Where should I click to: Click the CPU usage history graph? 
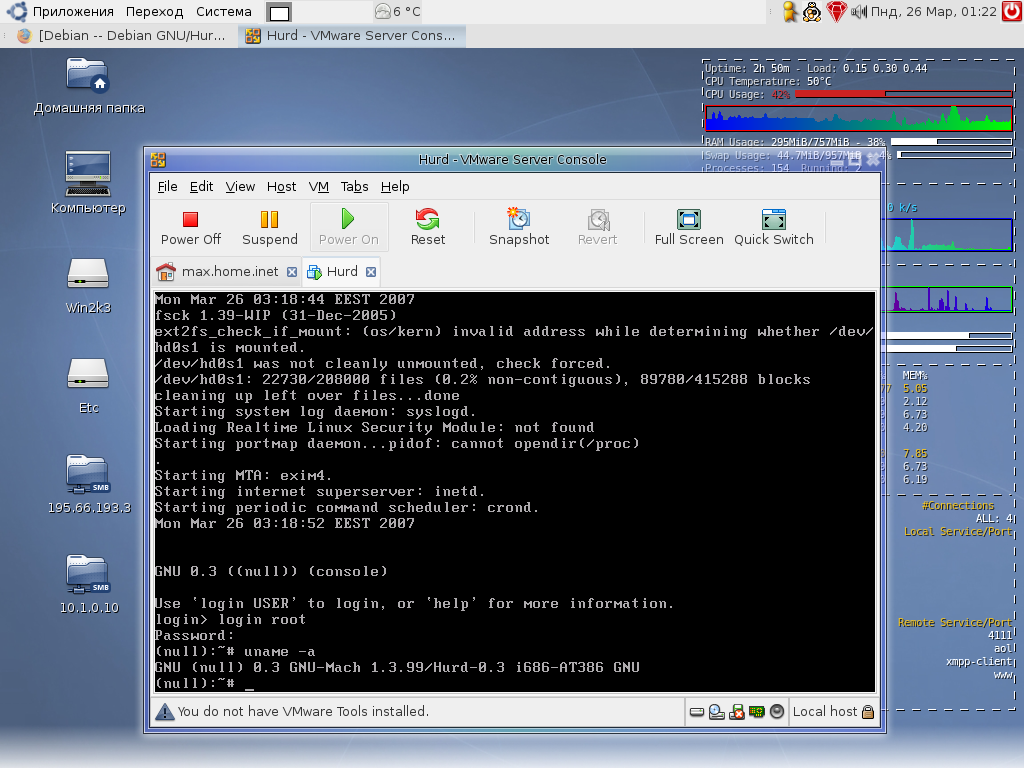pos(859,118)
